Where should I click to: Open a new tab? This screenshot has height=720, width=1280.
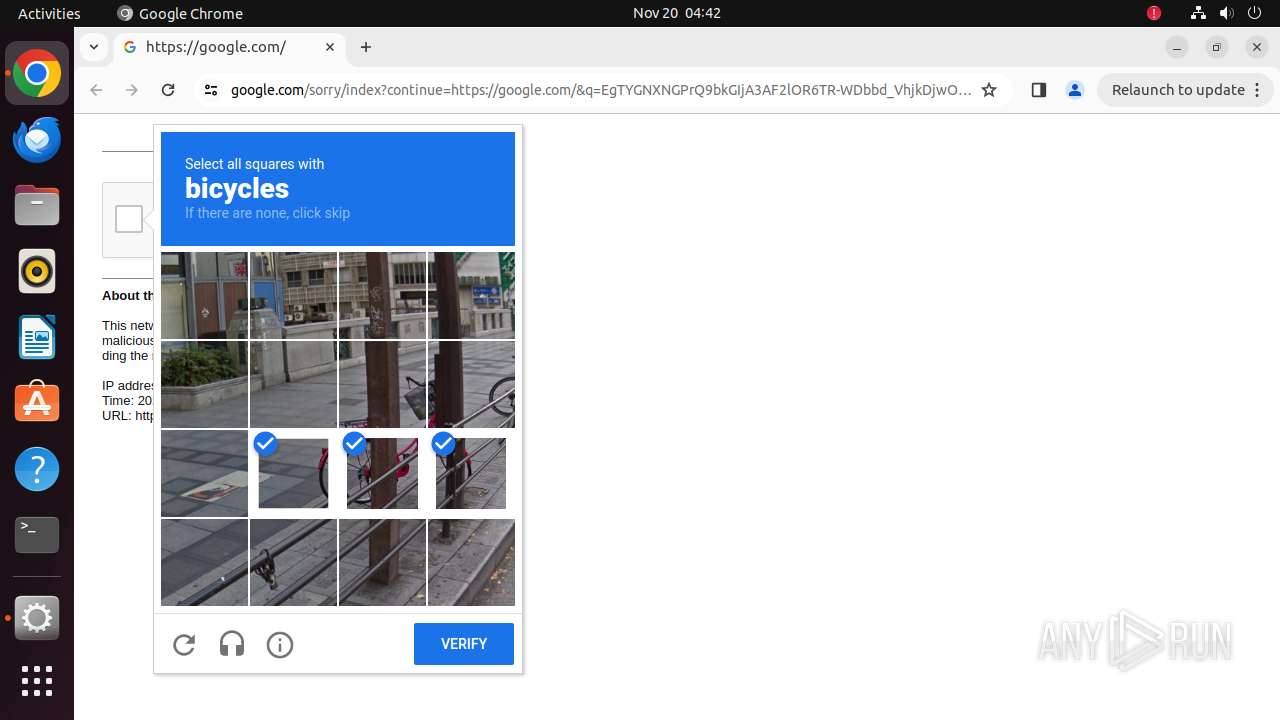tap(366, 47)
